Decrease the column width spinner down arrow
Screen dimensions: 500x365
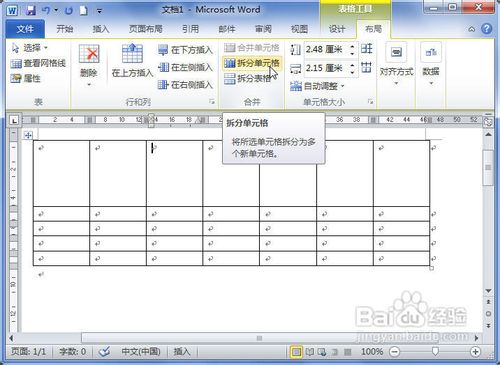(x=352, y=72)
